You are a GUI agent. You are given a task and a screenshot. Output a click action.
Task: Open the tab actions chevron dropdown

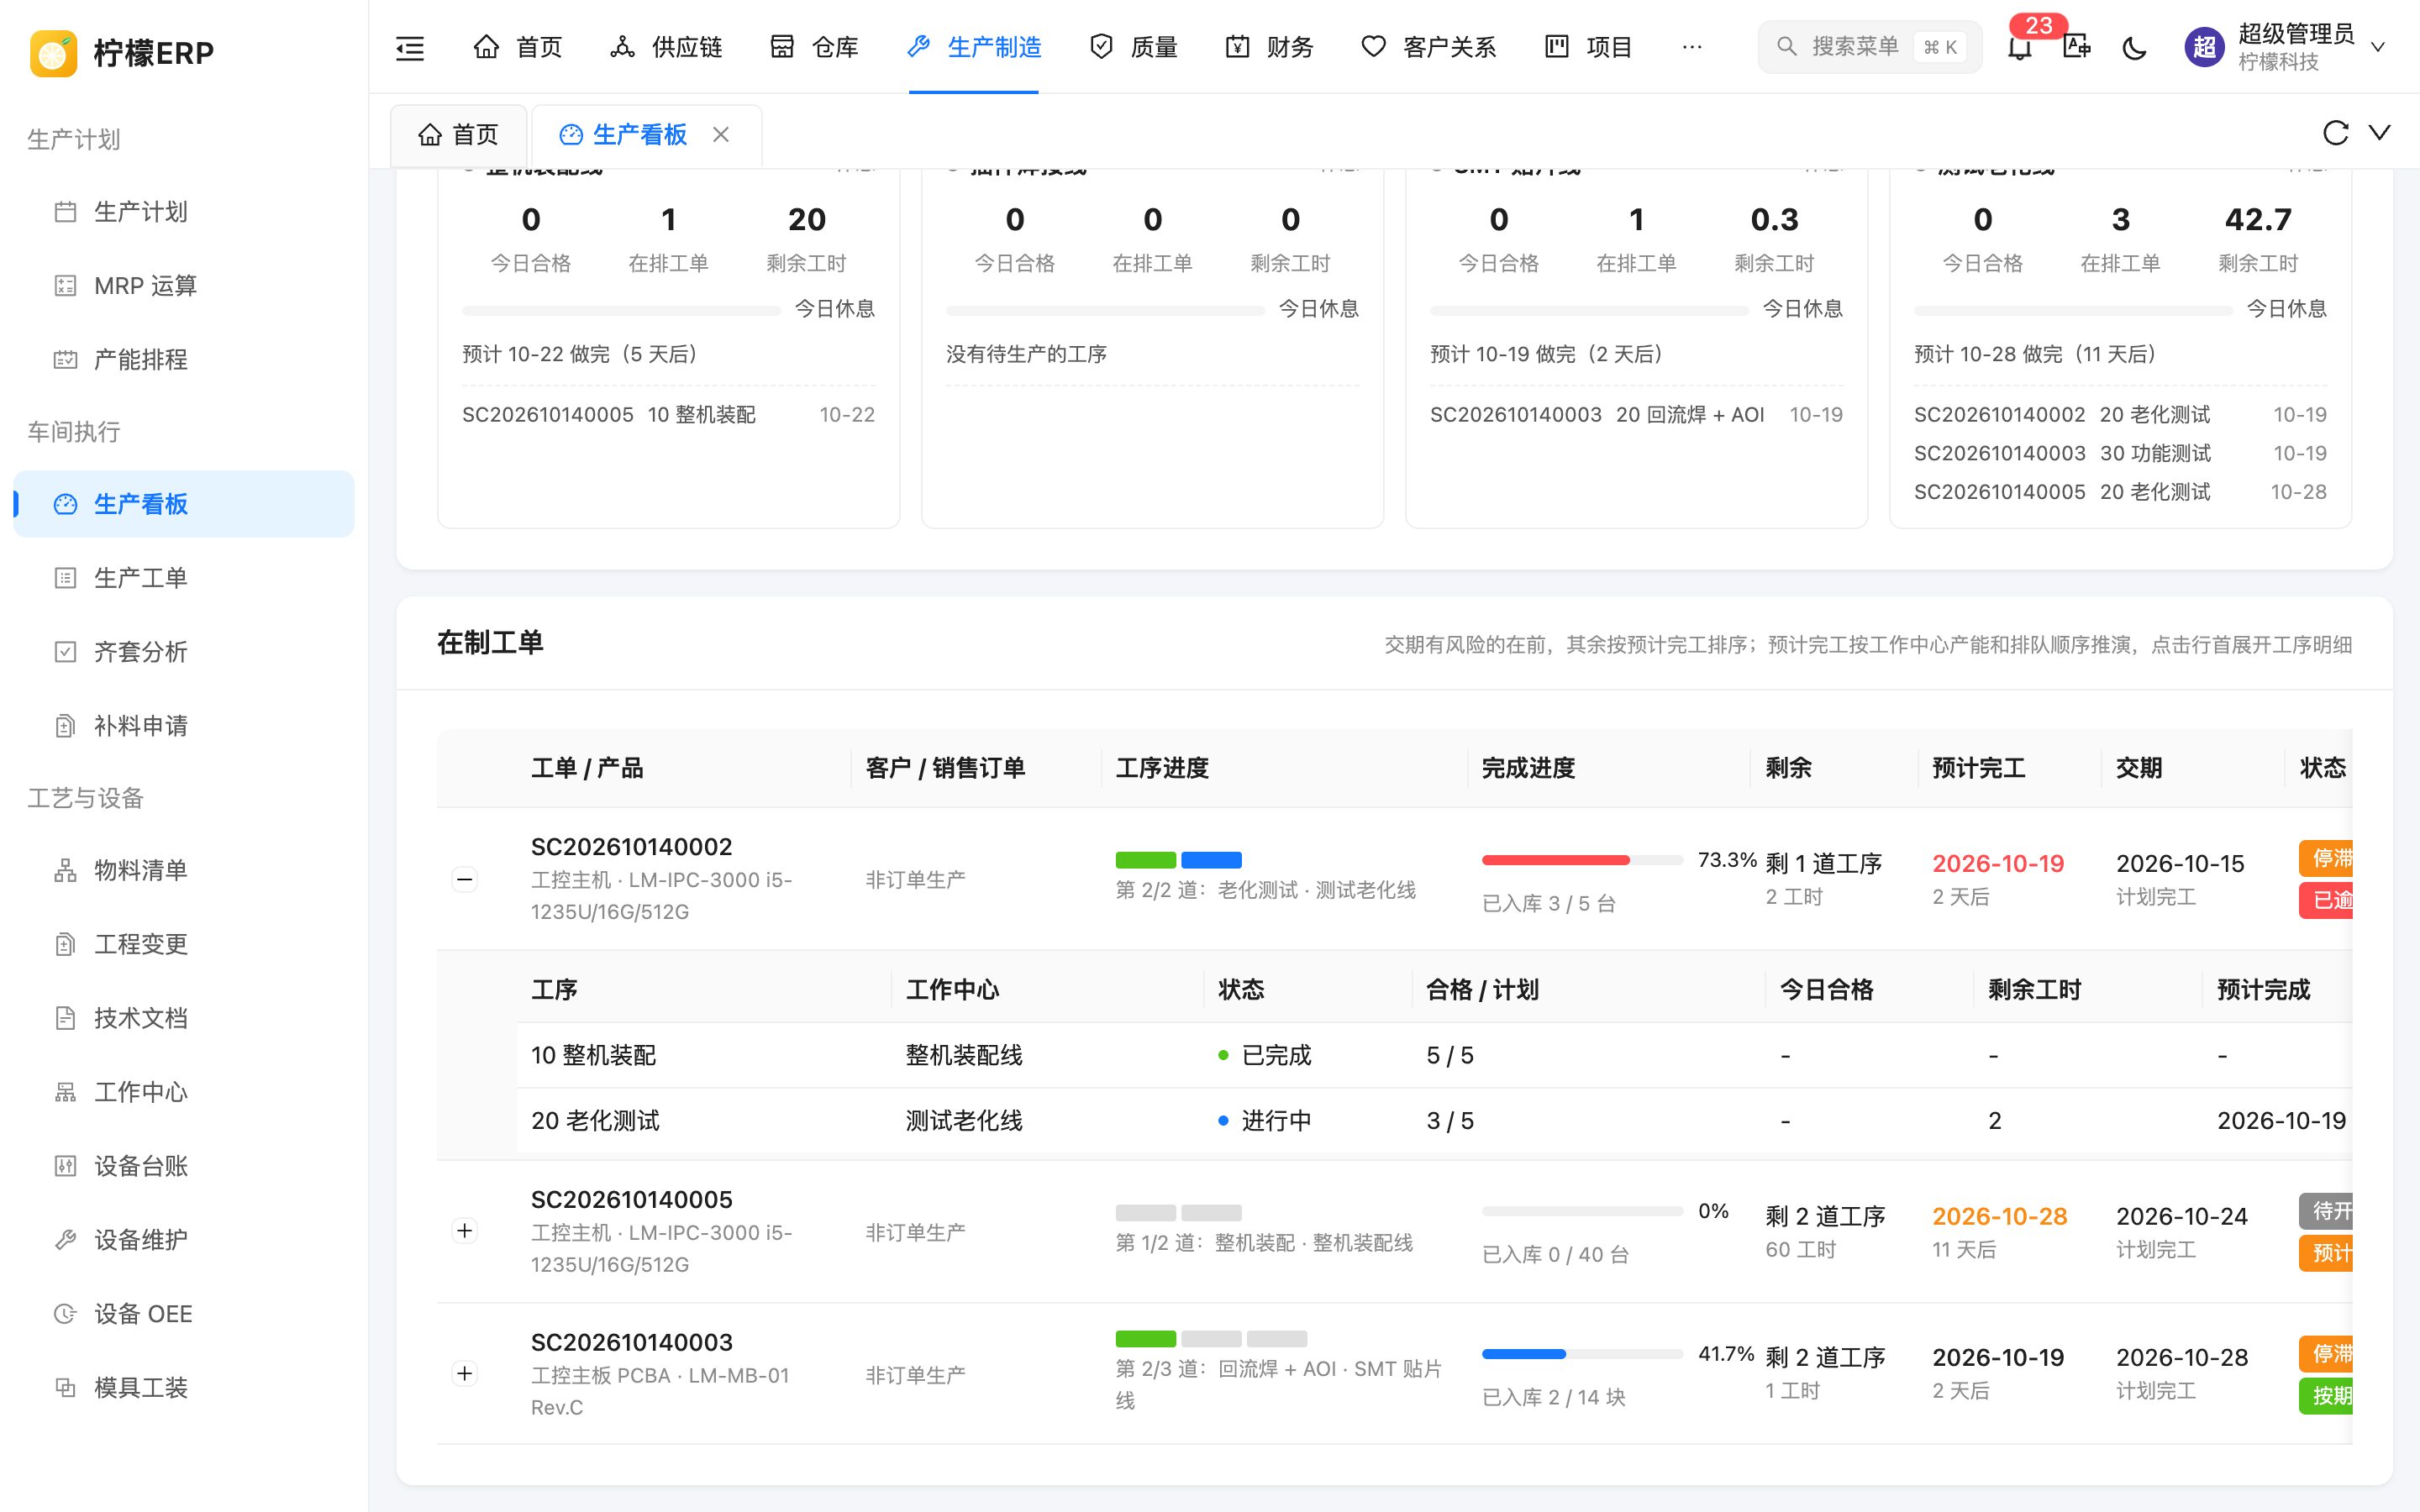click(x=2380, y=133)
